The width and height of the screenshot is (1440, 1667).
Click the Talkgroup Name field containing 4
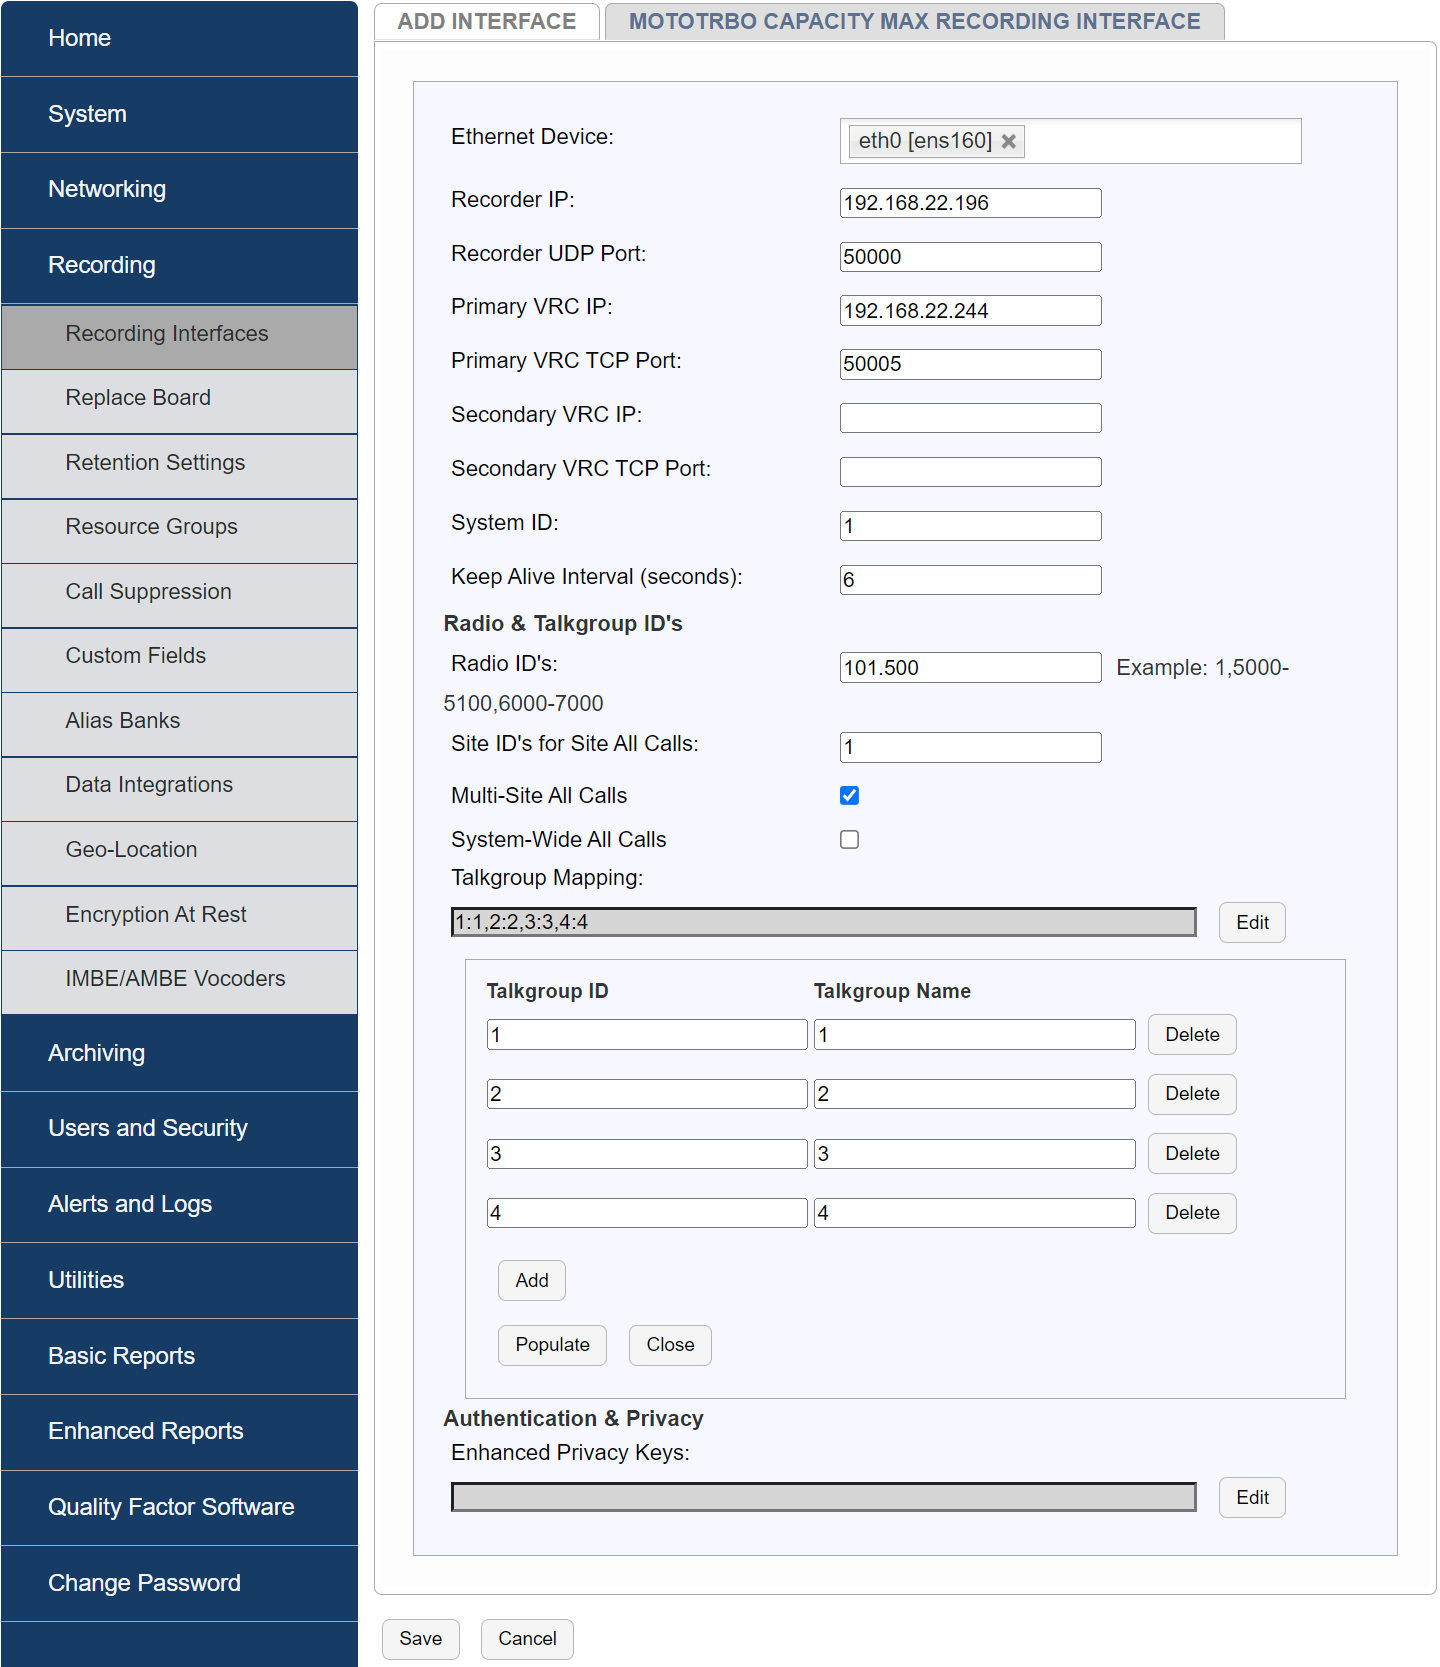[975, 1213]
